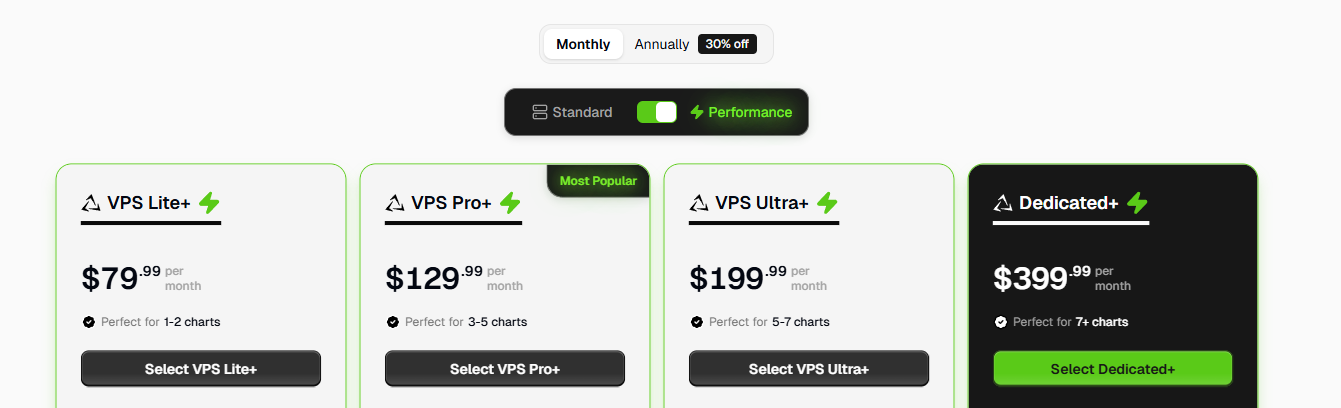1341x408 pixels.
Task: Click the lightning bolt beside VPS Lite+
Action: click(x=209, y=203)
